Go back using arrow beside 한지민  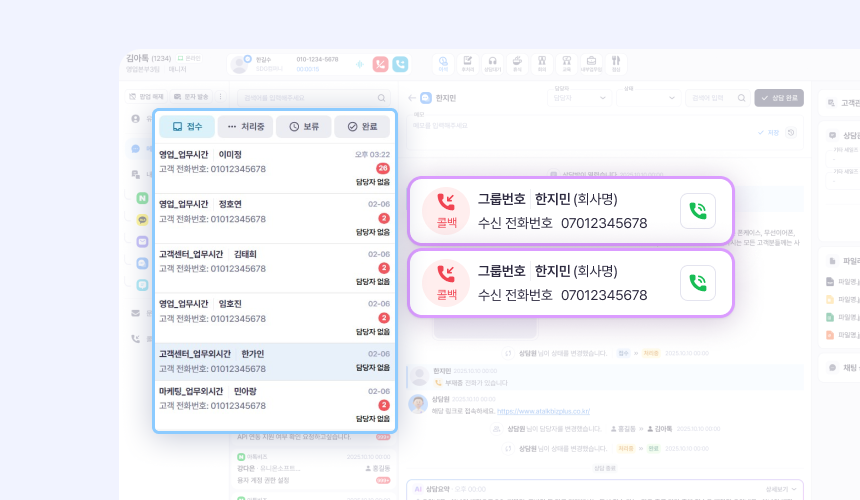tap(412, 98)
